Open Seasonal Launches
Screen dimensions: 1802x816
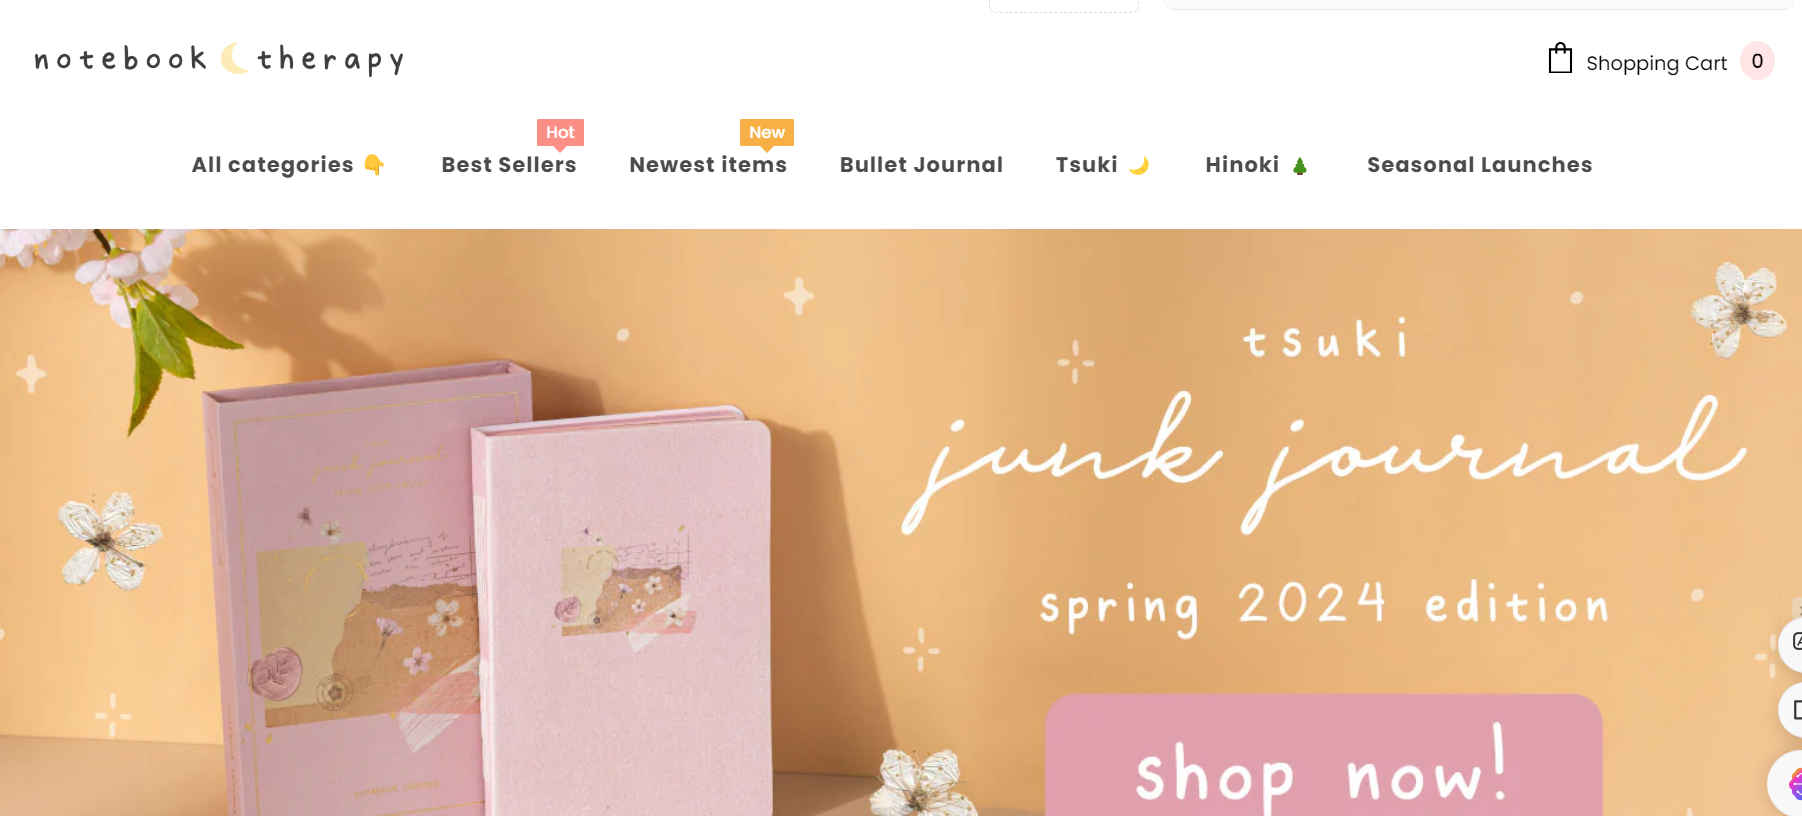tap(1479, 165)
